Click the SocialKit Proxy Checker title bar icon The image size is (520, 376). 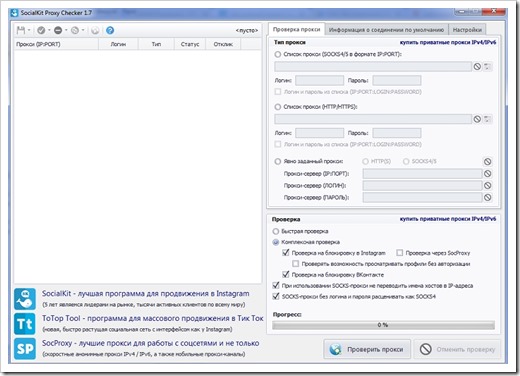tap(14, 13)
